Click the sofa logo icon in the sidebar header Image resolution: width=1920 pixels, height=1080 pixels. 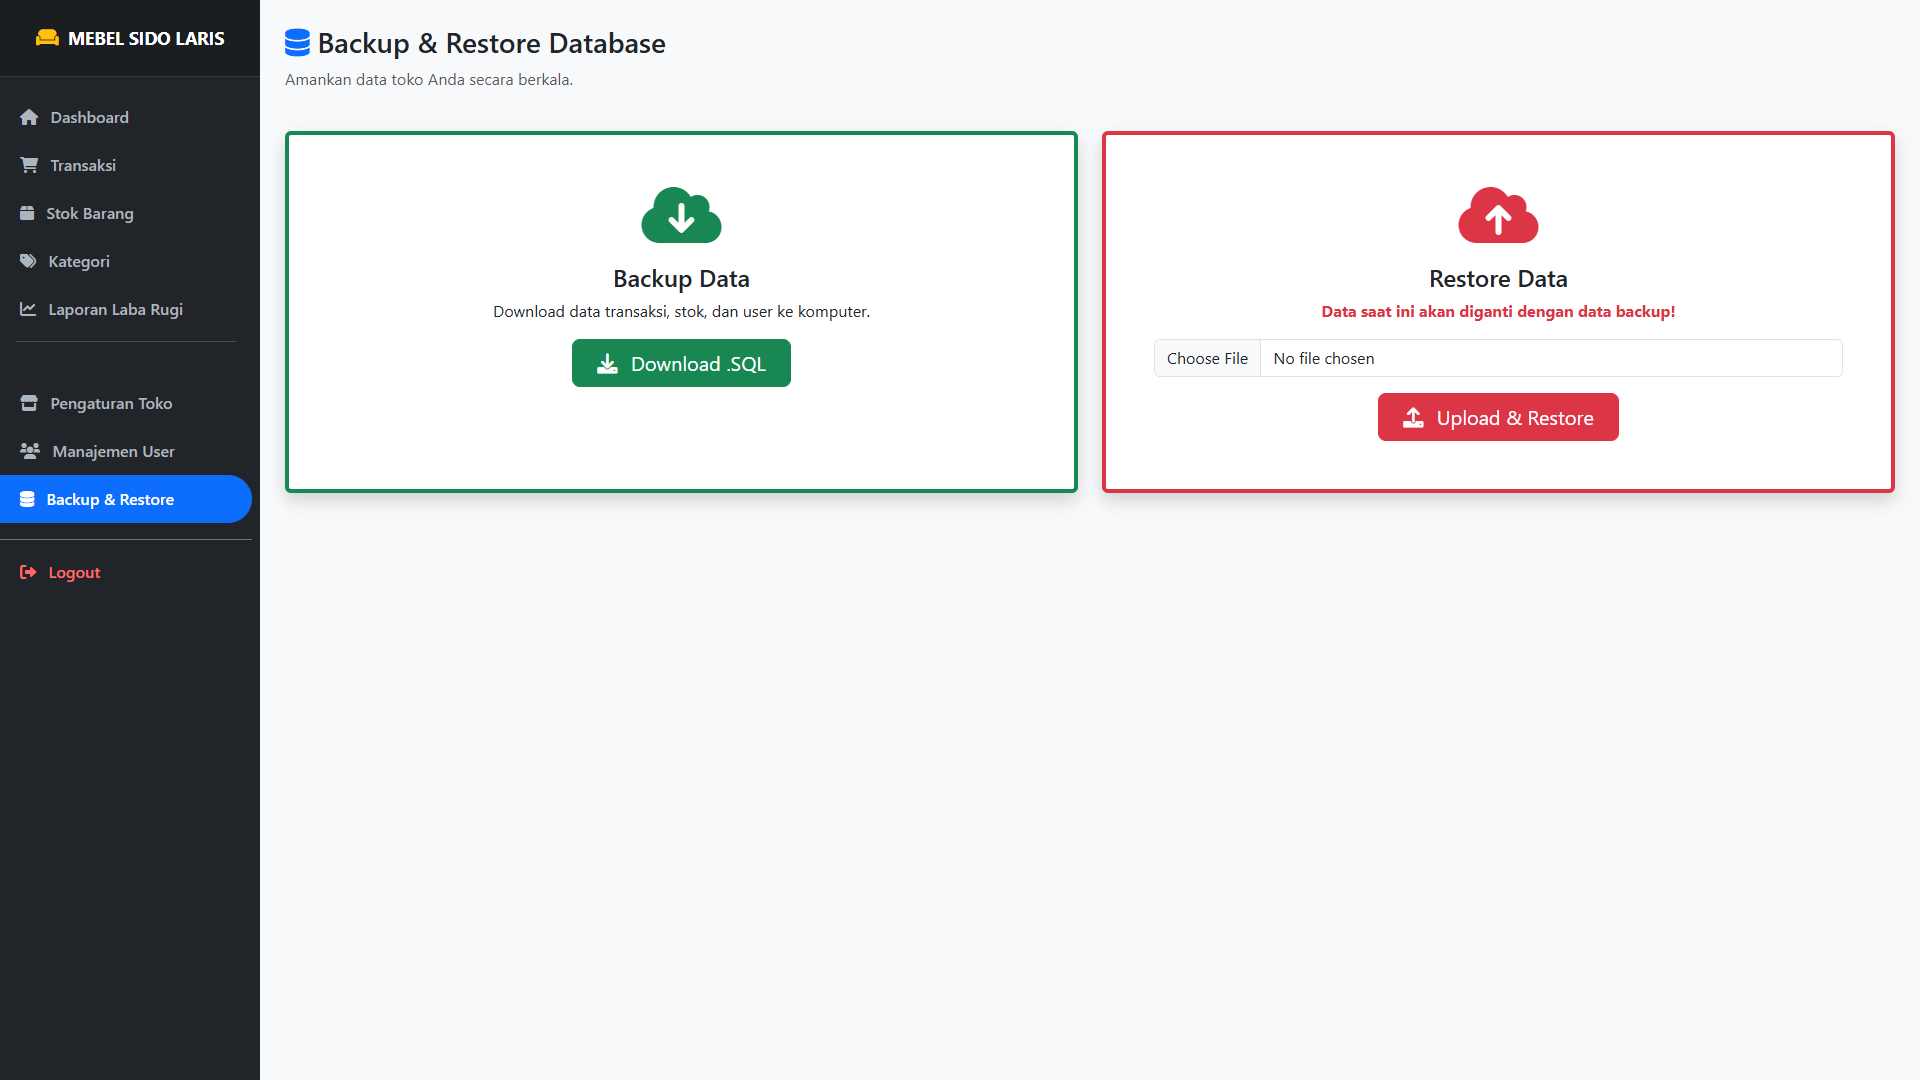pos(47,38)
